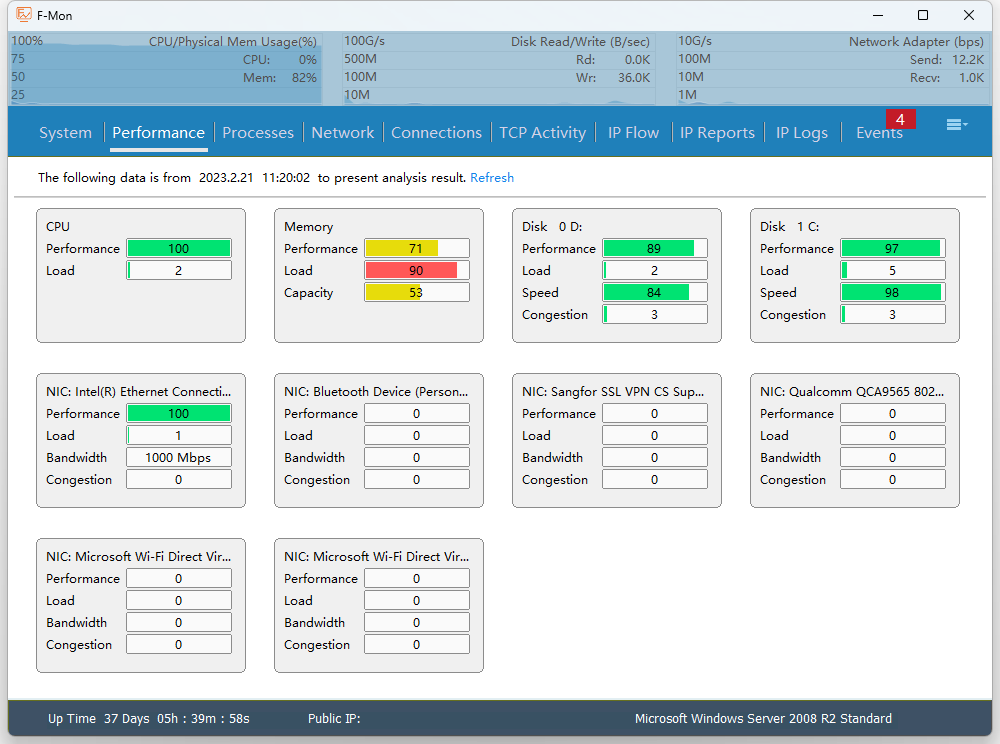Click the CPU/Physical Mem Usage graph
This screenshot has width=1000, height=744.
pyautogui.click(x=166, y=69)
